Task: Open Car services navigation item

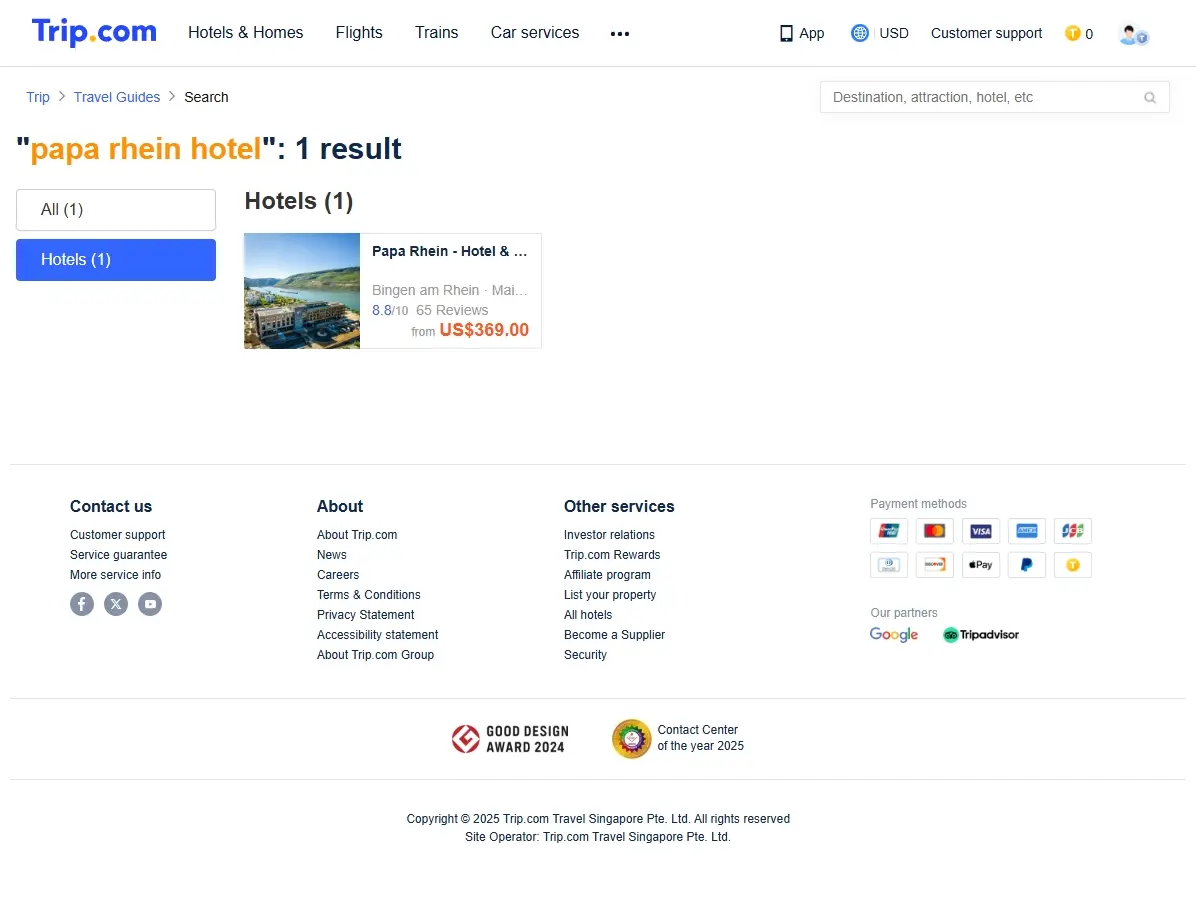Action: click(x=535, y=33)
